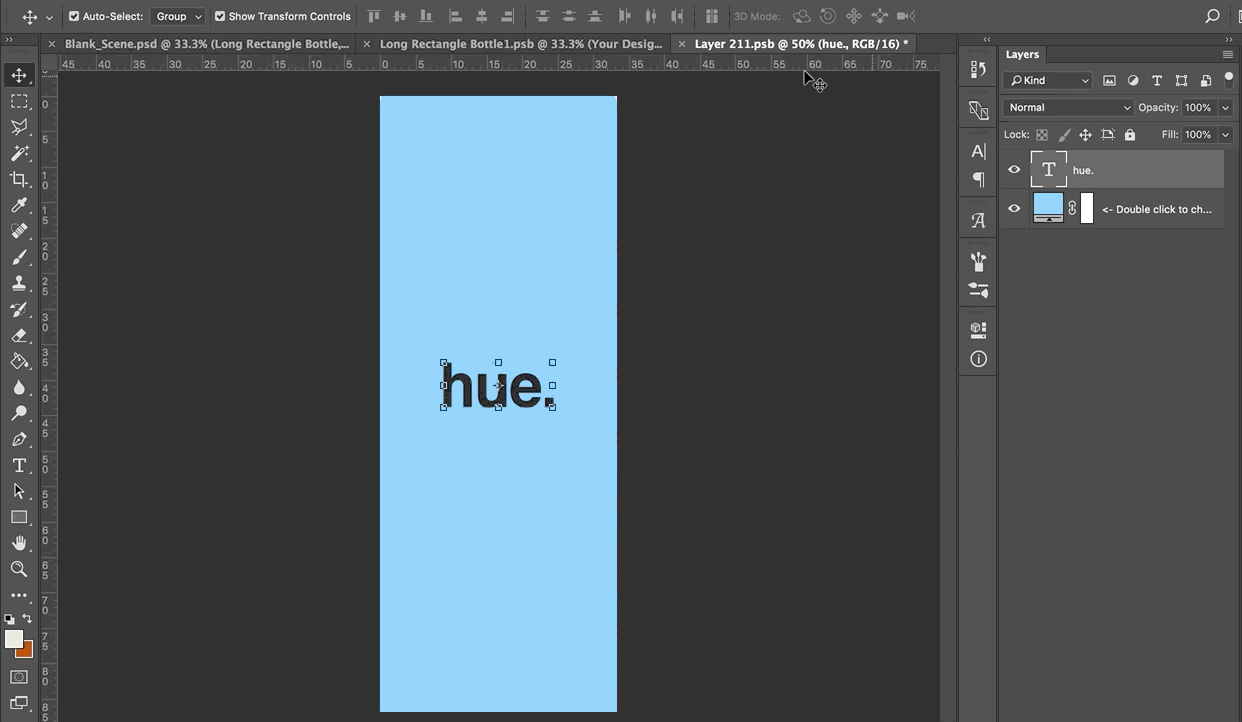The height and width of the screenshot is (722, 1242).
Task: Hide the hue. text layer
Action: coord(1014,170)
